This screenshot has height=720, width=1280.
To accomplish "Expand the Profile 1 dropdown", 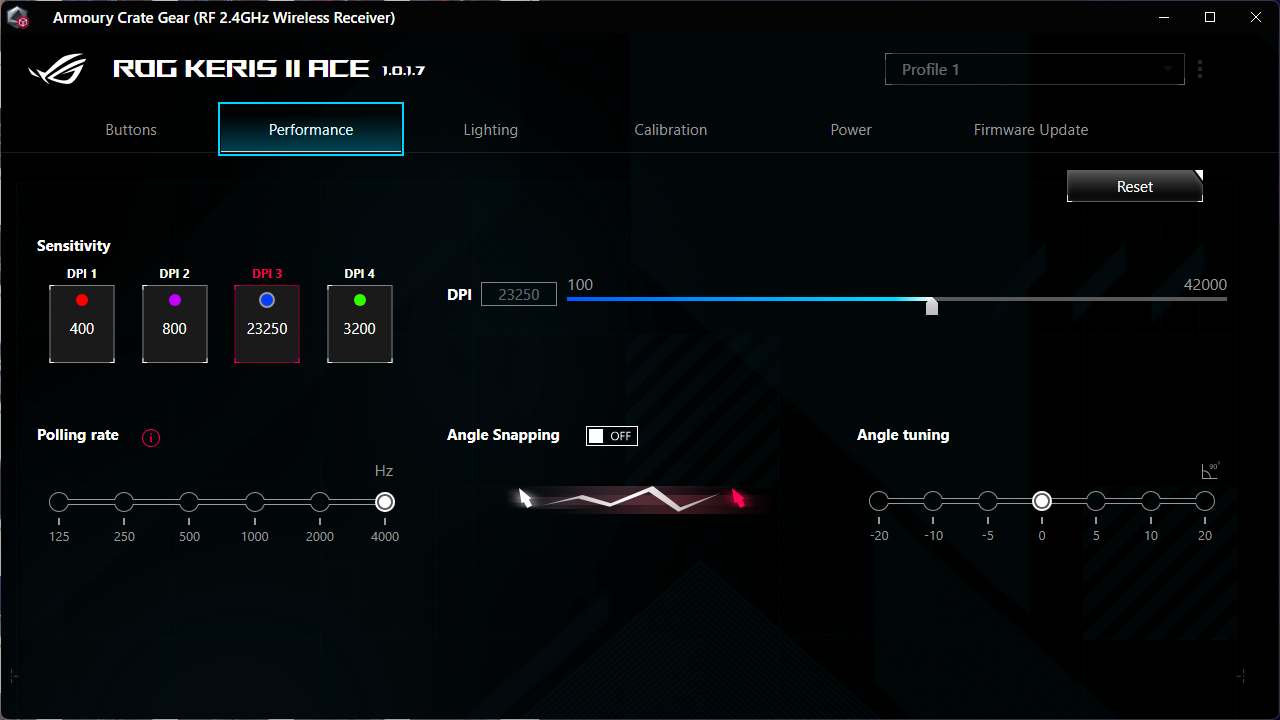I will coord(1034,69).
